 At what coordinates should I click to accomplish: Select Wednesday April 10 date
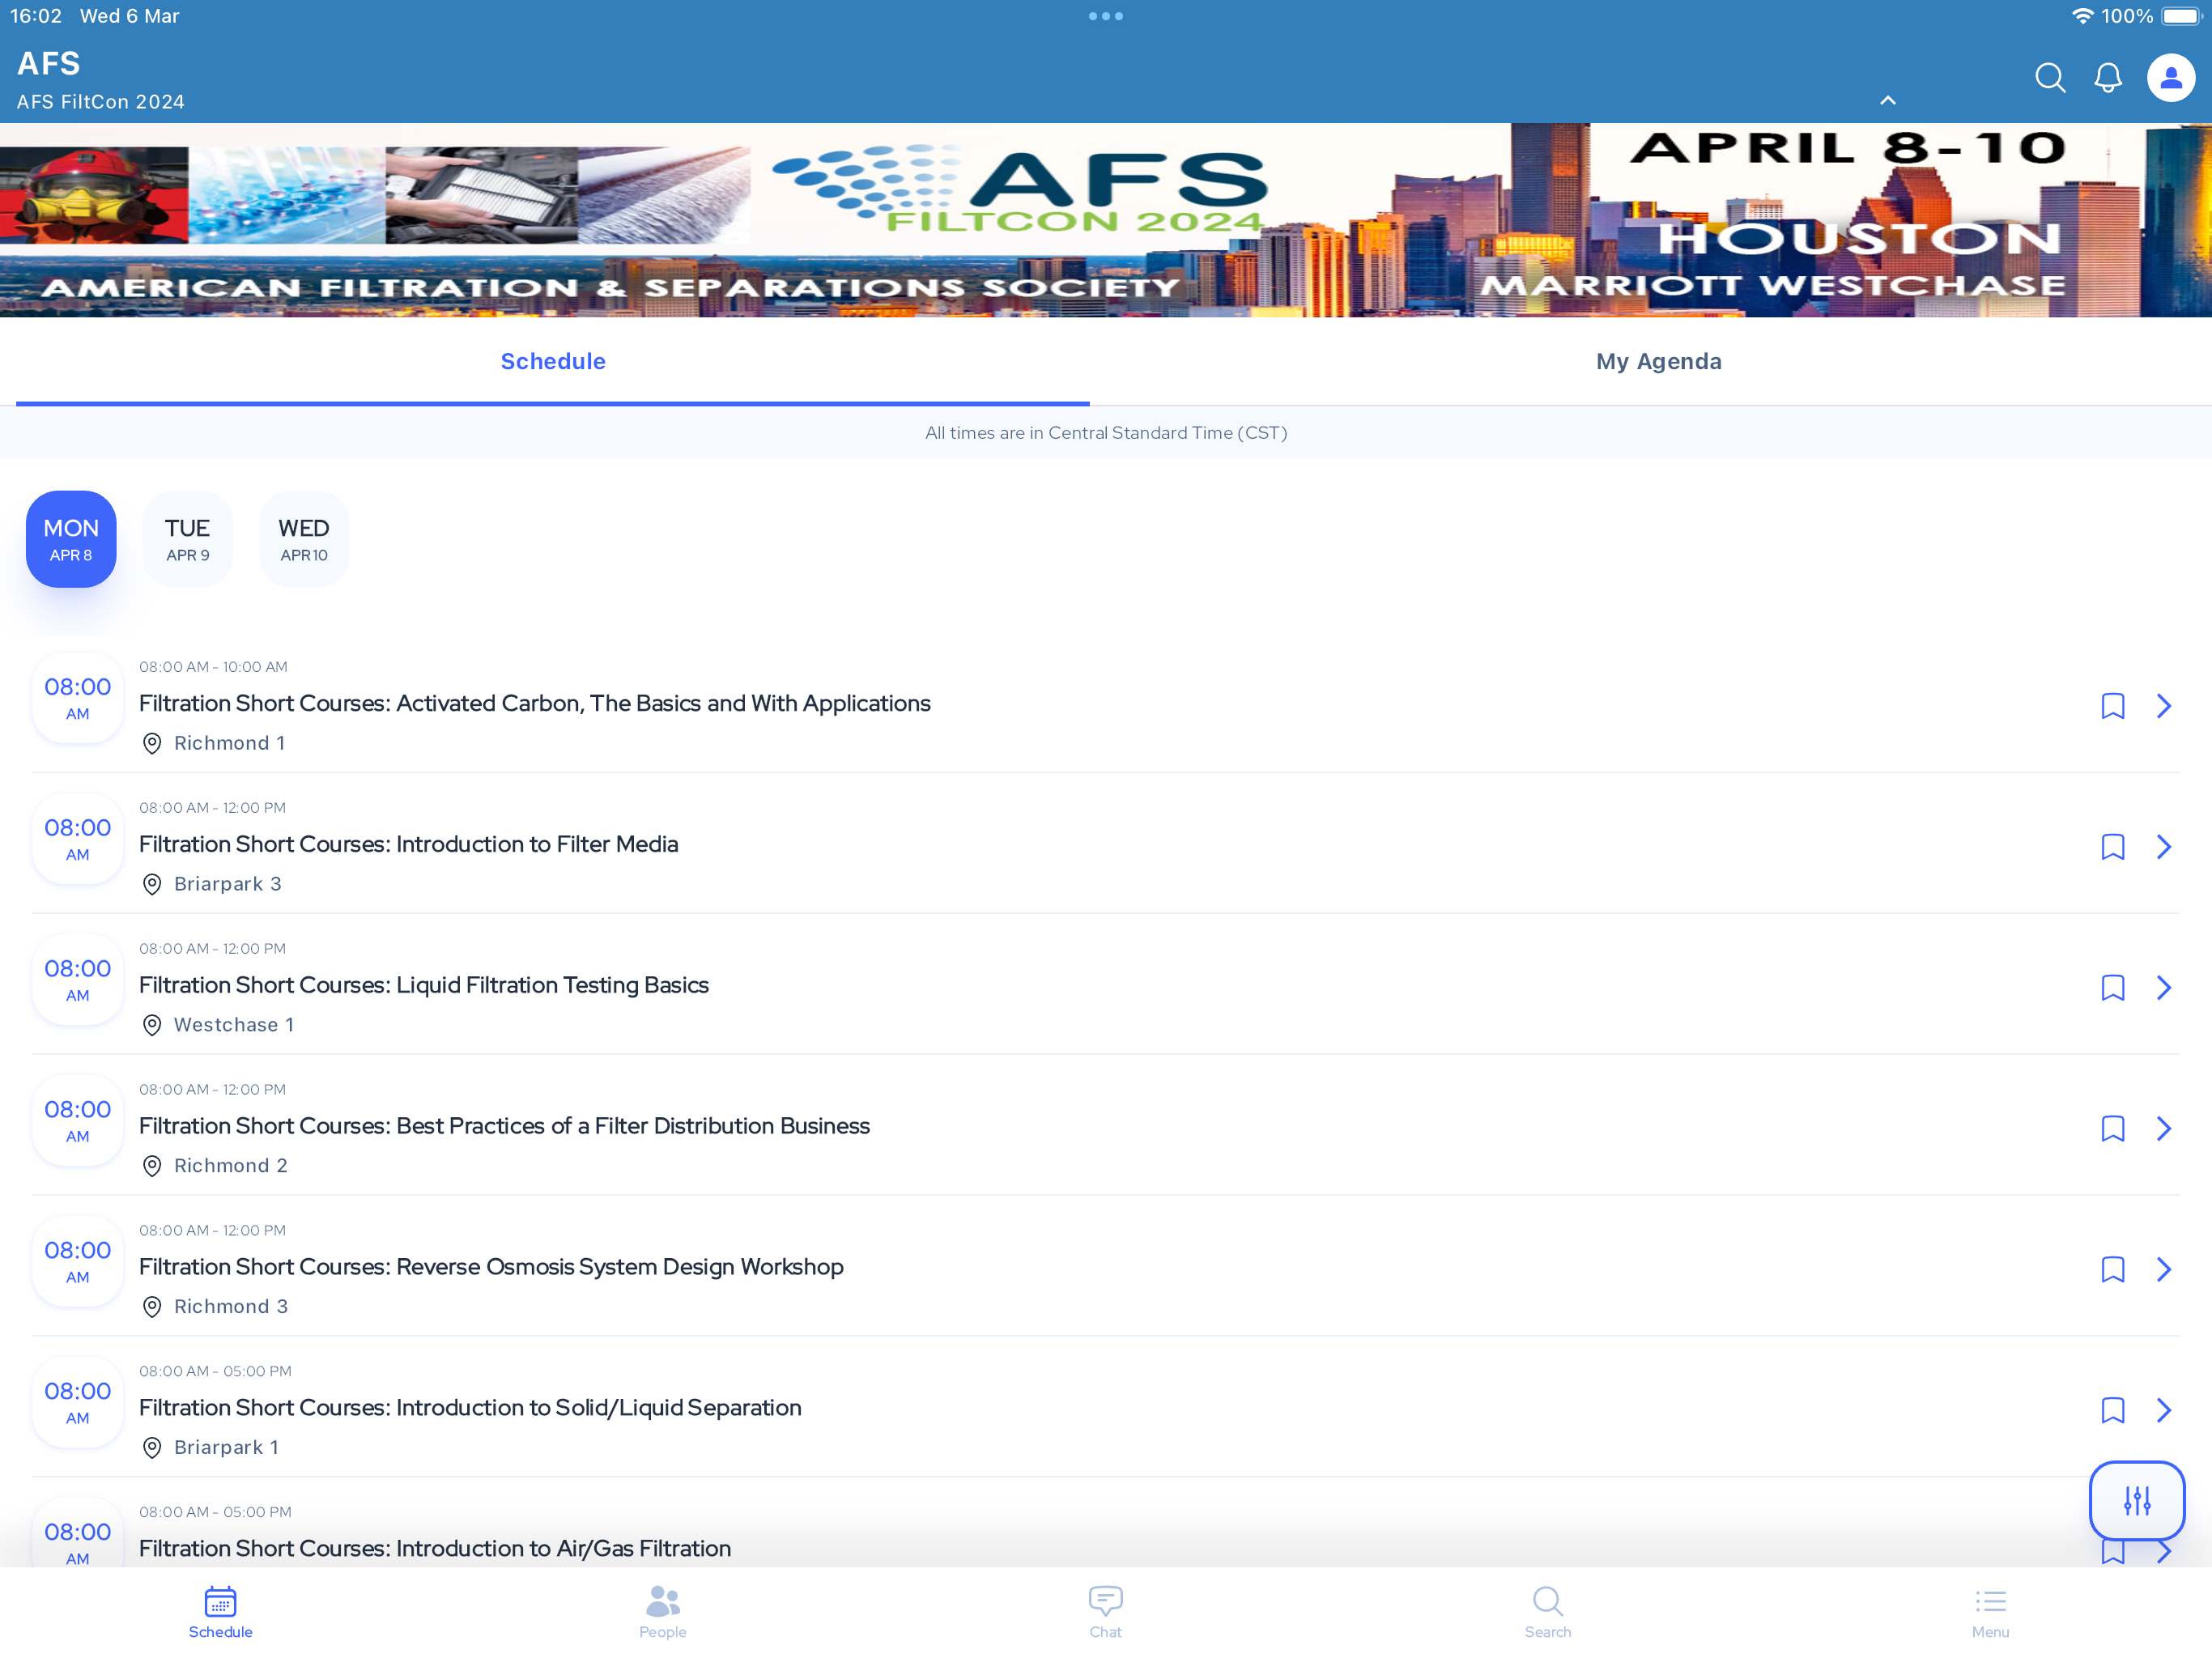click(304, 539)
